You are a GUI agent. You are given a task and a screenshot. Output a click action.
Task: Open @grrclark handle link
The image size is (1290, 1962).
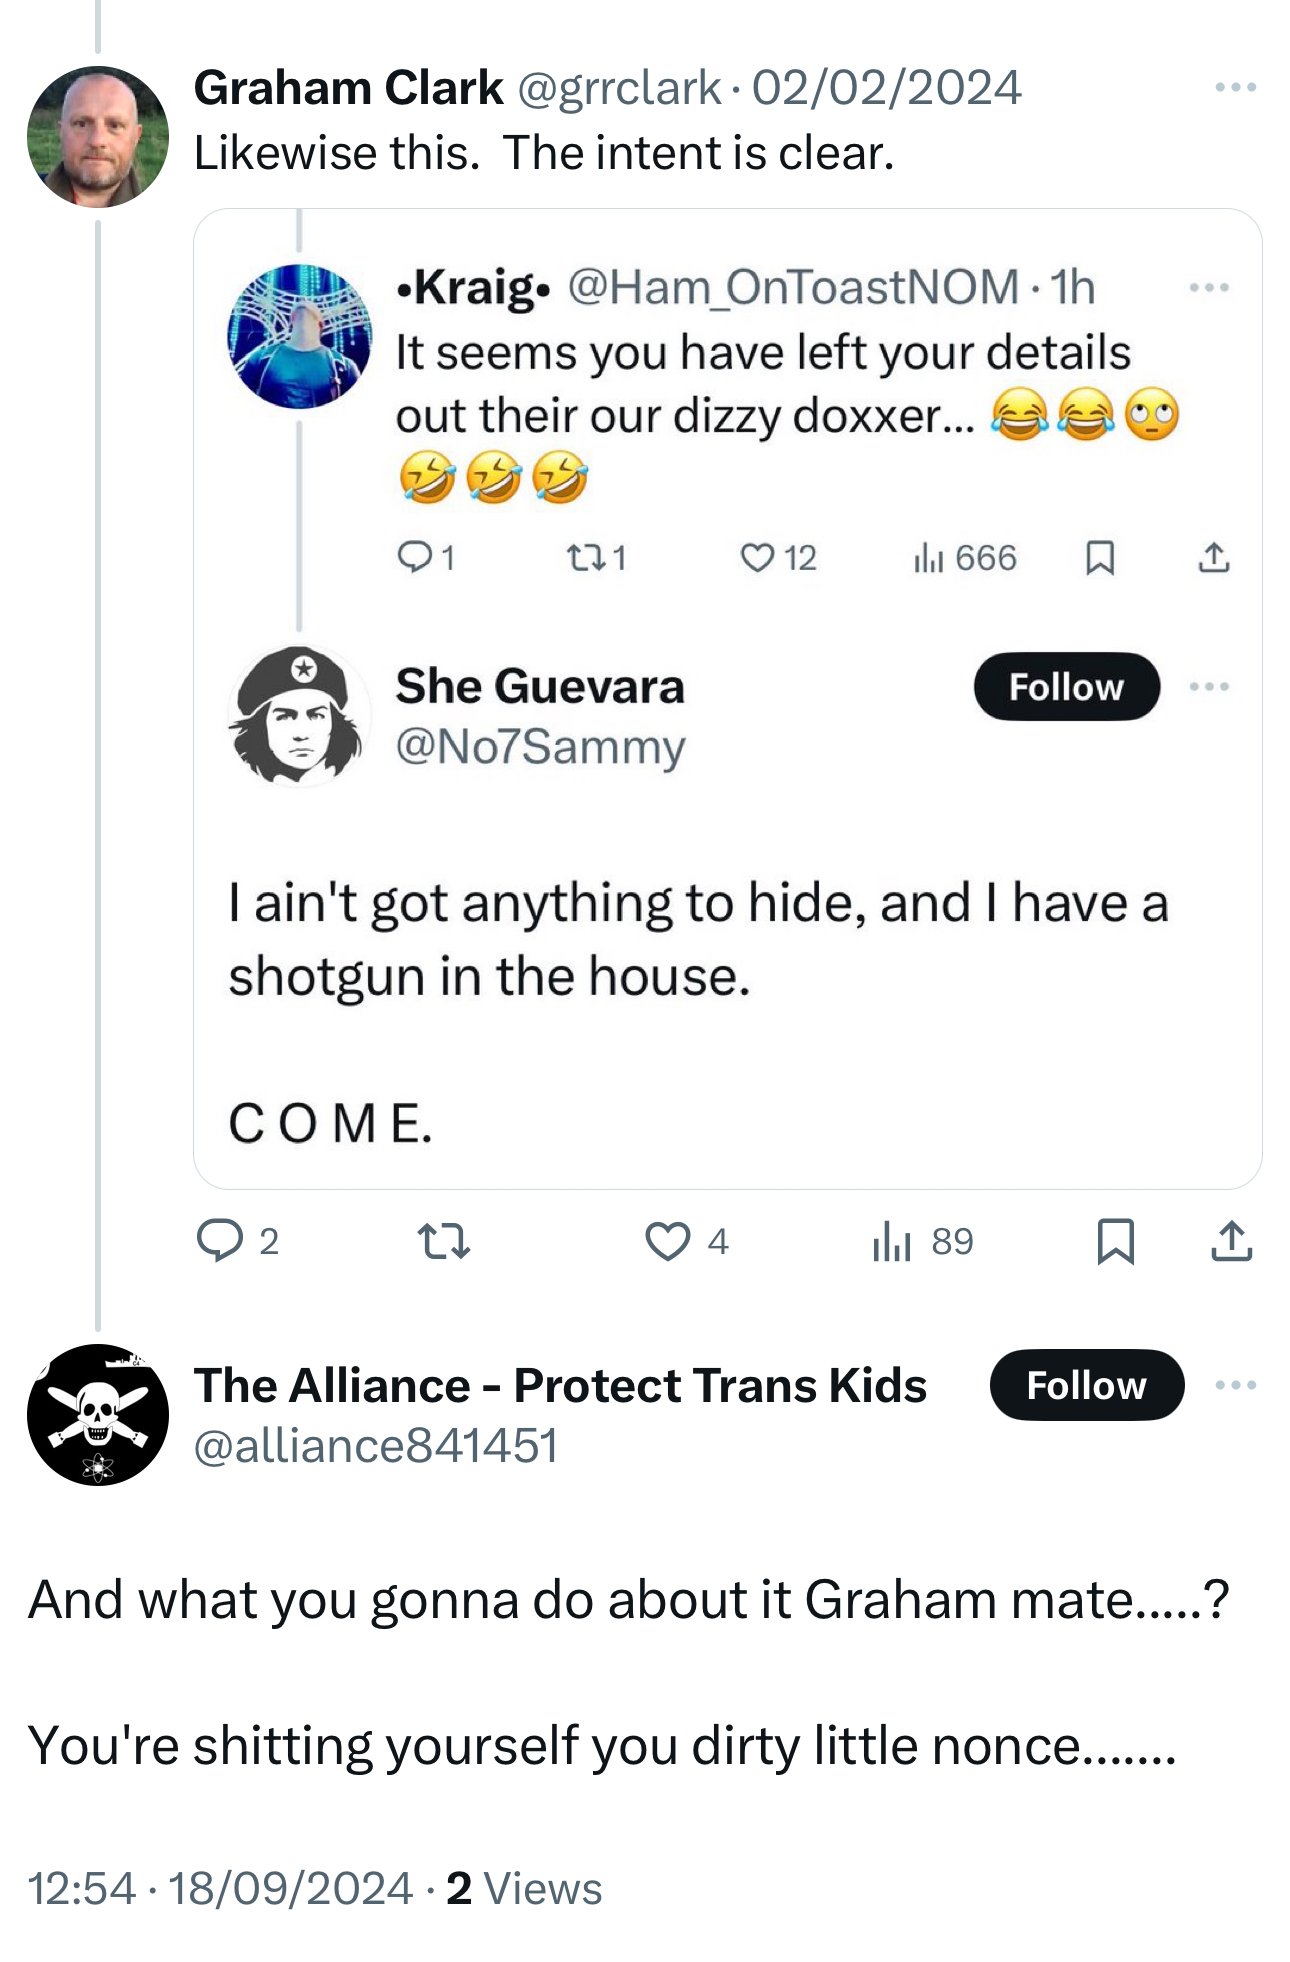(x=619, y=88)
